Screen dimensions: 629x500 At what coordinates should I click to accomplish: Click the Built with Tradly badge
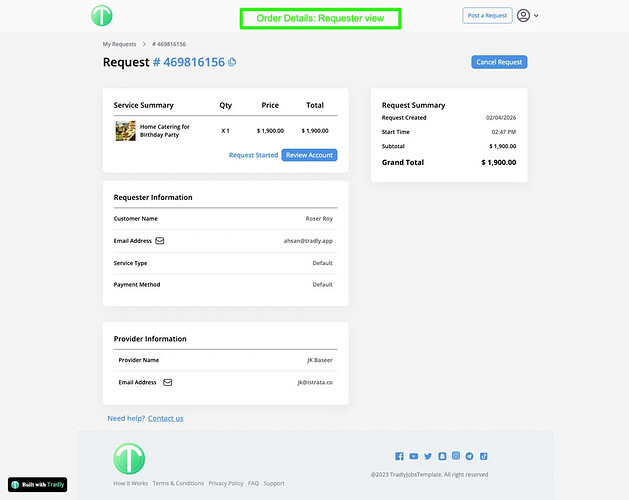point(38,484)
